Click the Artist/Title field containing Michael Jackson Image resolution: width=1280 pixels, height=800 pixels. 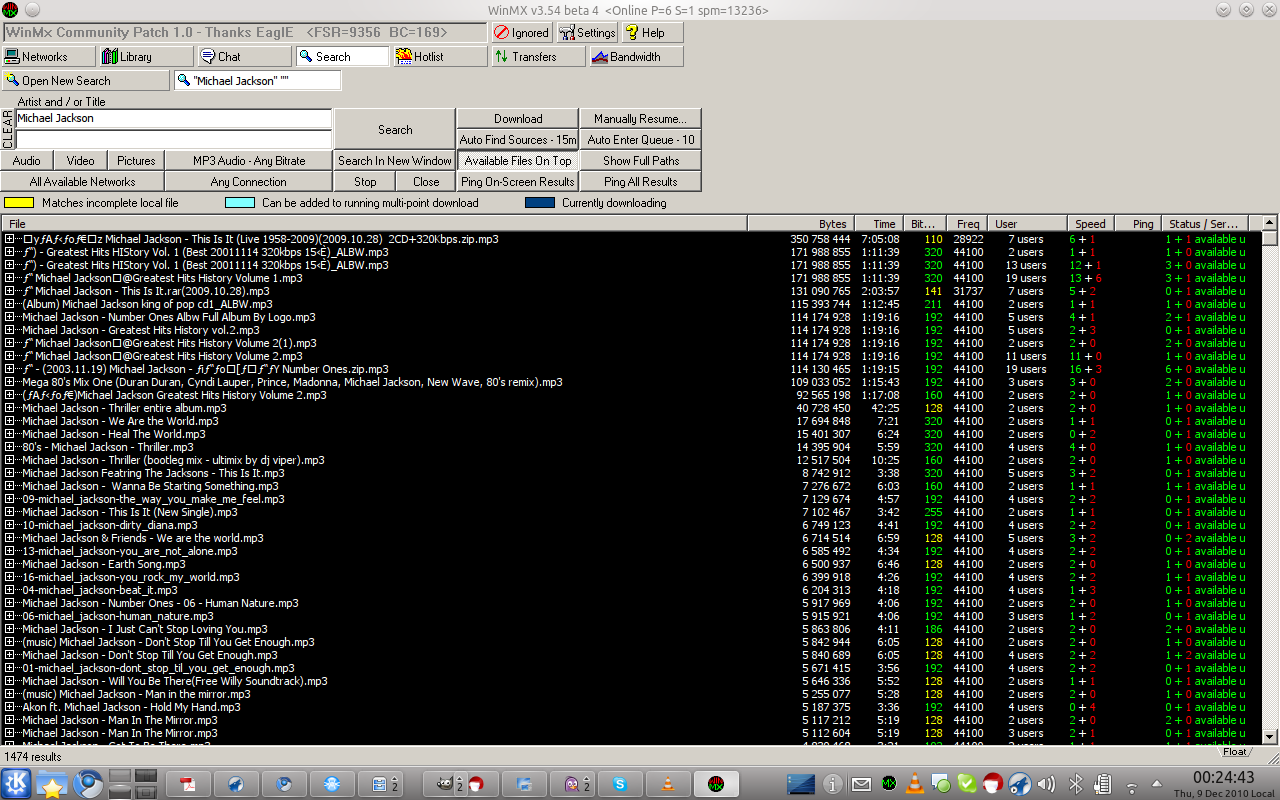(173, 119)
